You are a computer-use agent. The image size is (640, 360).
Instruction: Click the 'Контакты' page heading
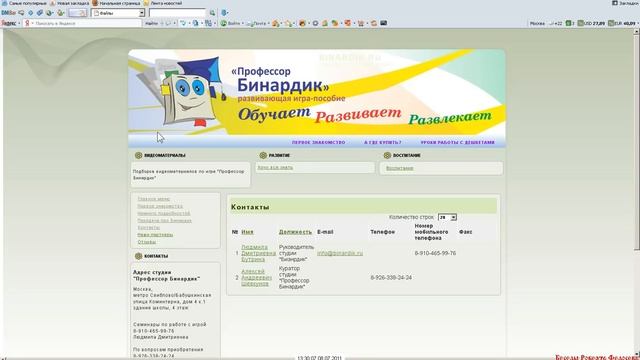tap(250, 207)
